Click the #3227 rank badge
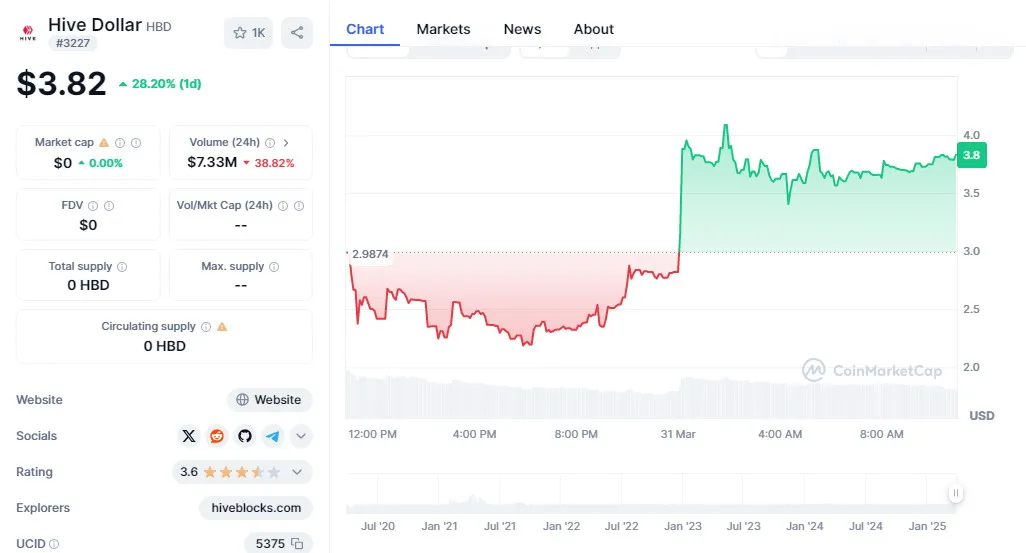Image resolution: width=1026 pixels, height=553 pixels. click(73, 43)
